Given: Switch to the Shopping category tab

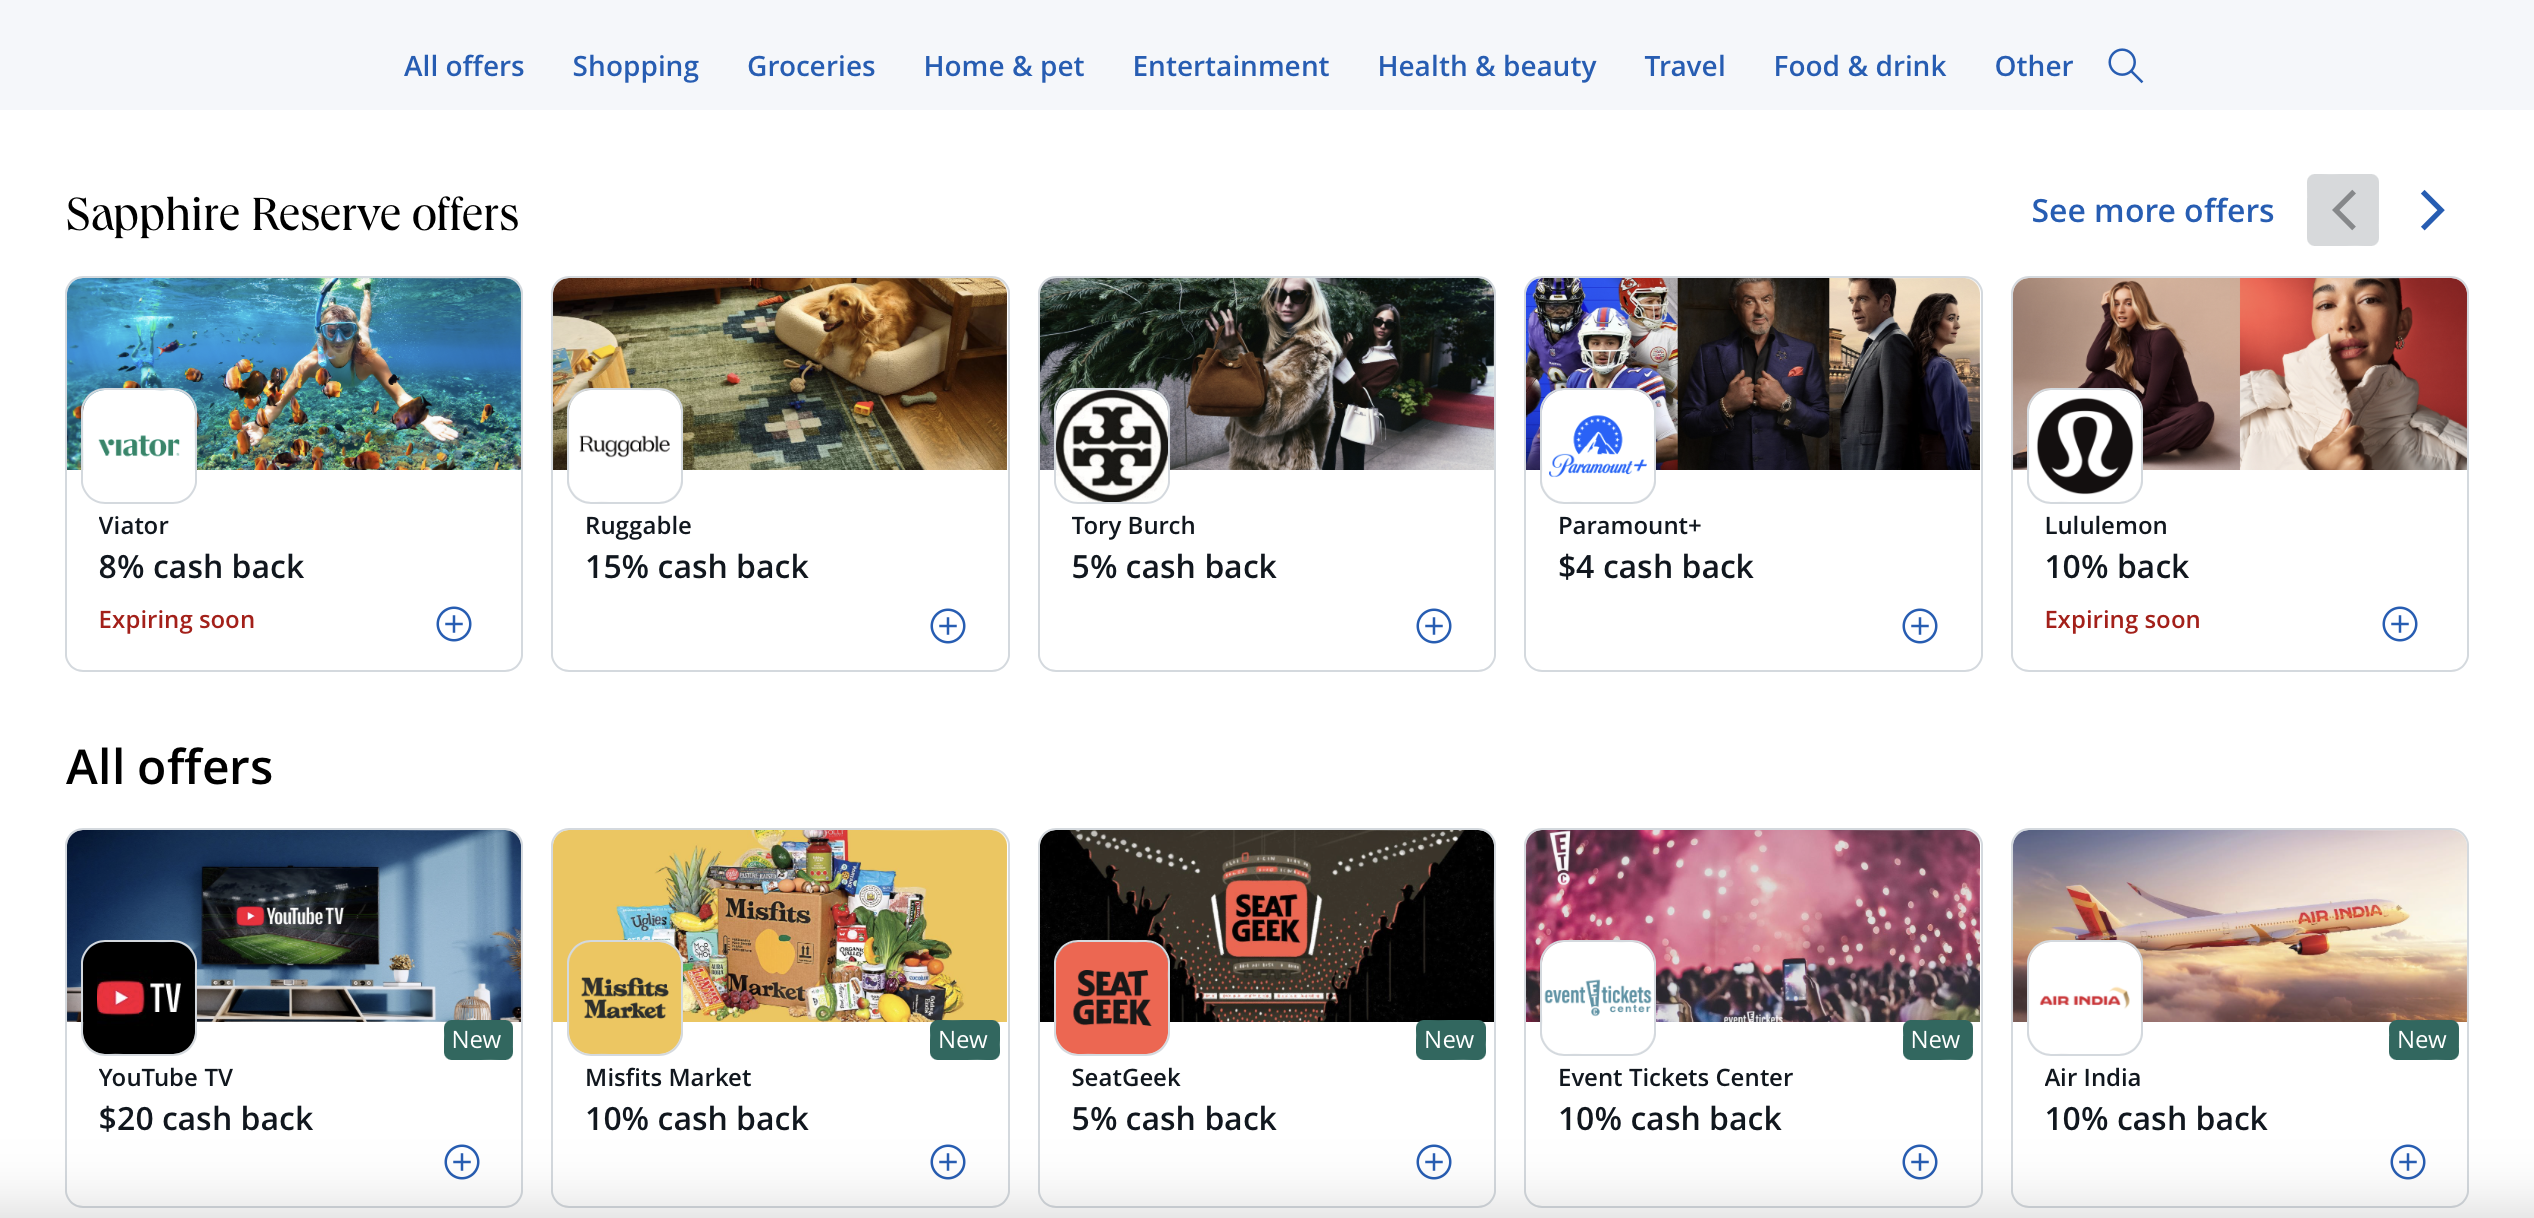Looking at the screenshot, I should point(635,66).
